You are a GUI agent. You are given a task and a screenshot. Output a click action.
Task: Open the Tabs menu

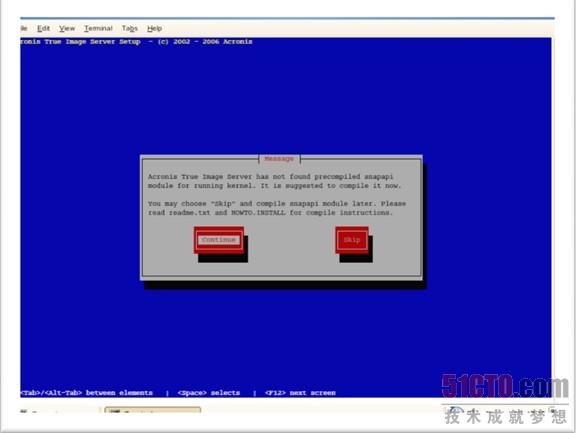pyautogui.click(x=130, y=28)
